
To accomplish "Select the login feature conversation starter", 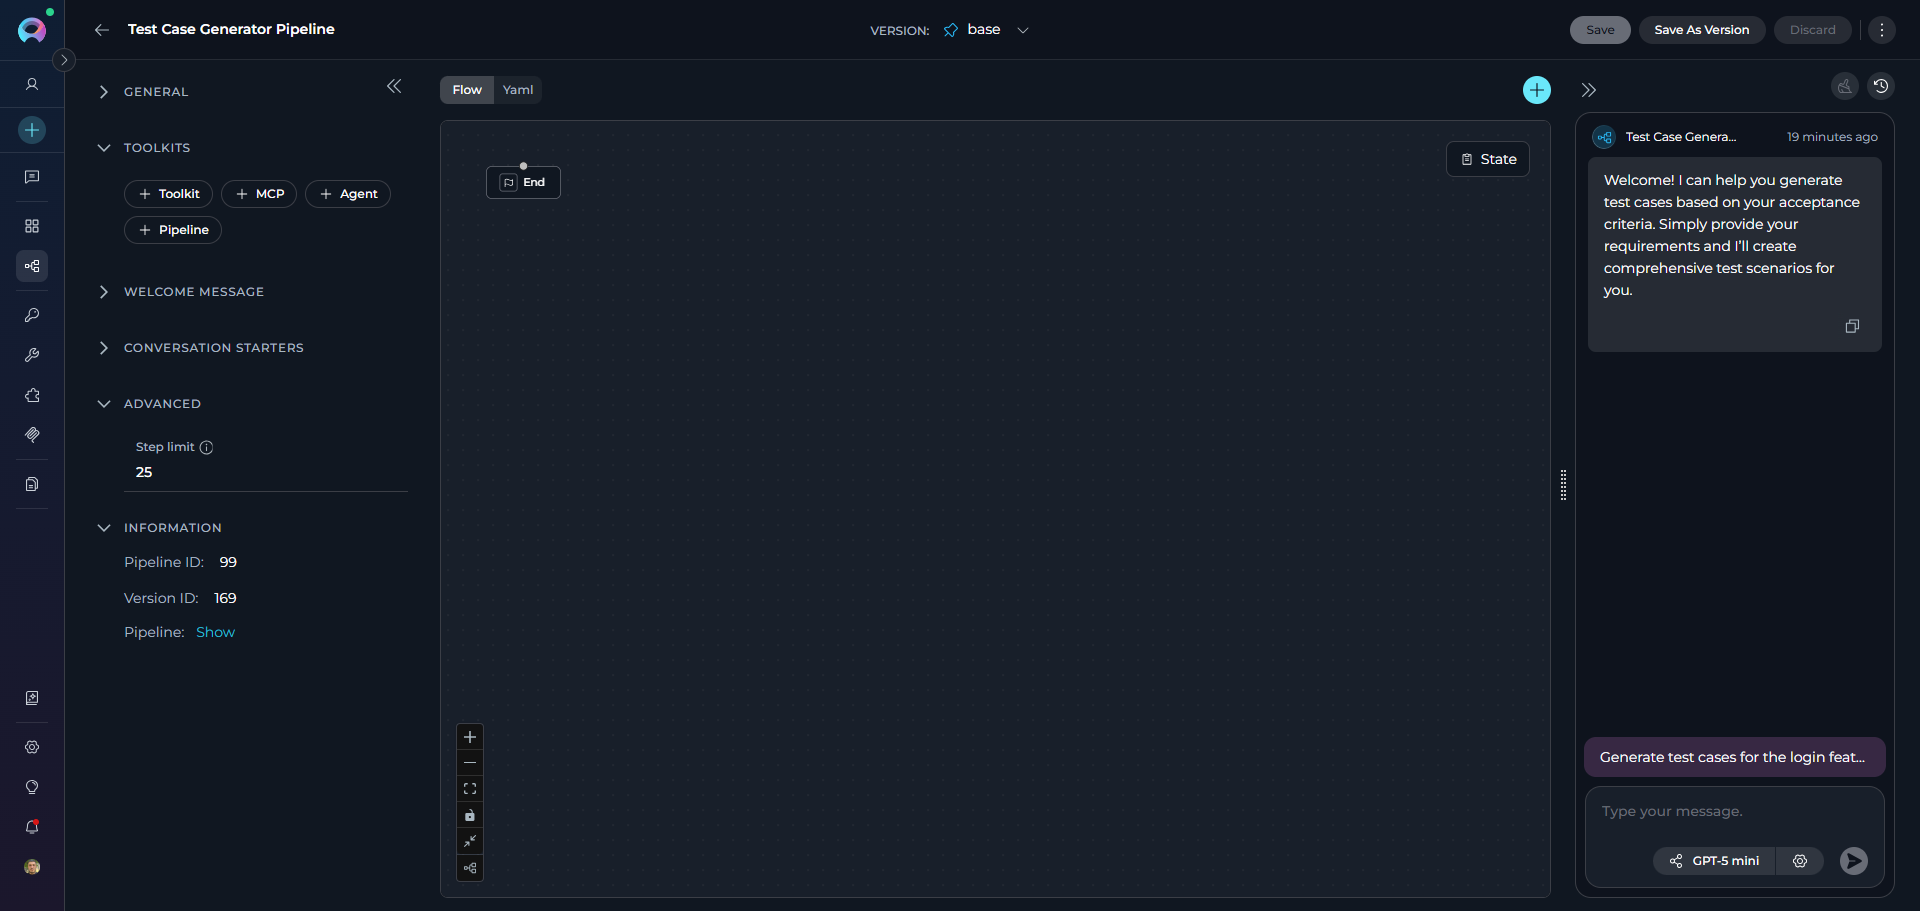I will (x=1735, y=757).
